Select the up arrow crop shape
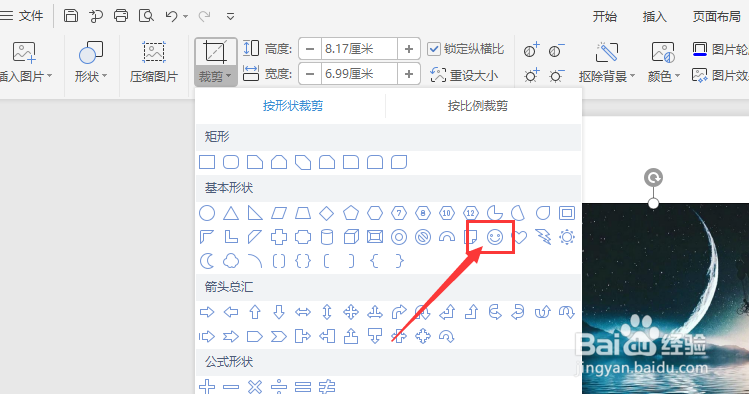This screenshot has height=394, width=749. [x=255, y=312]
